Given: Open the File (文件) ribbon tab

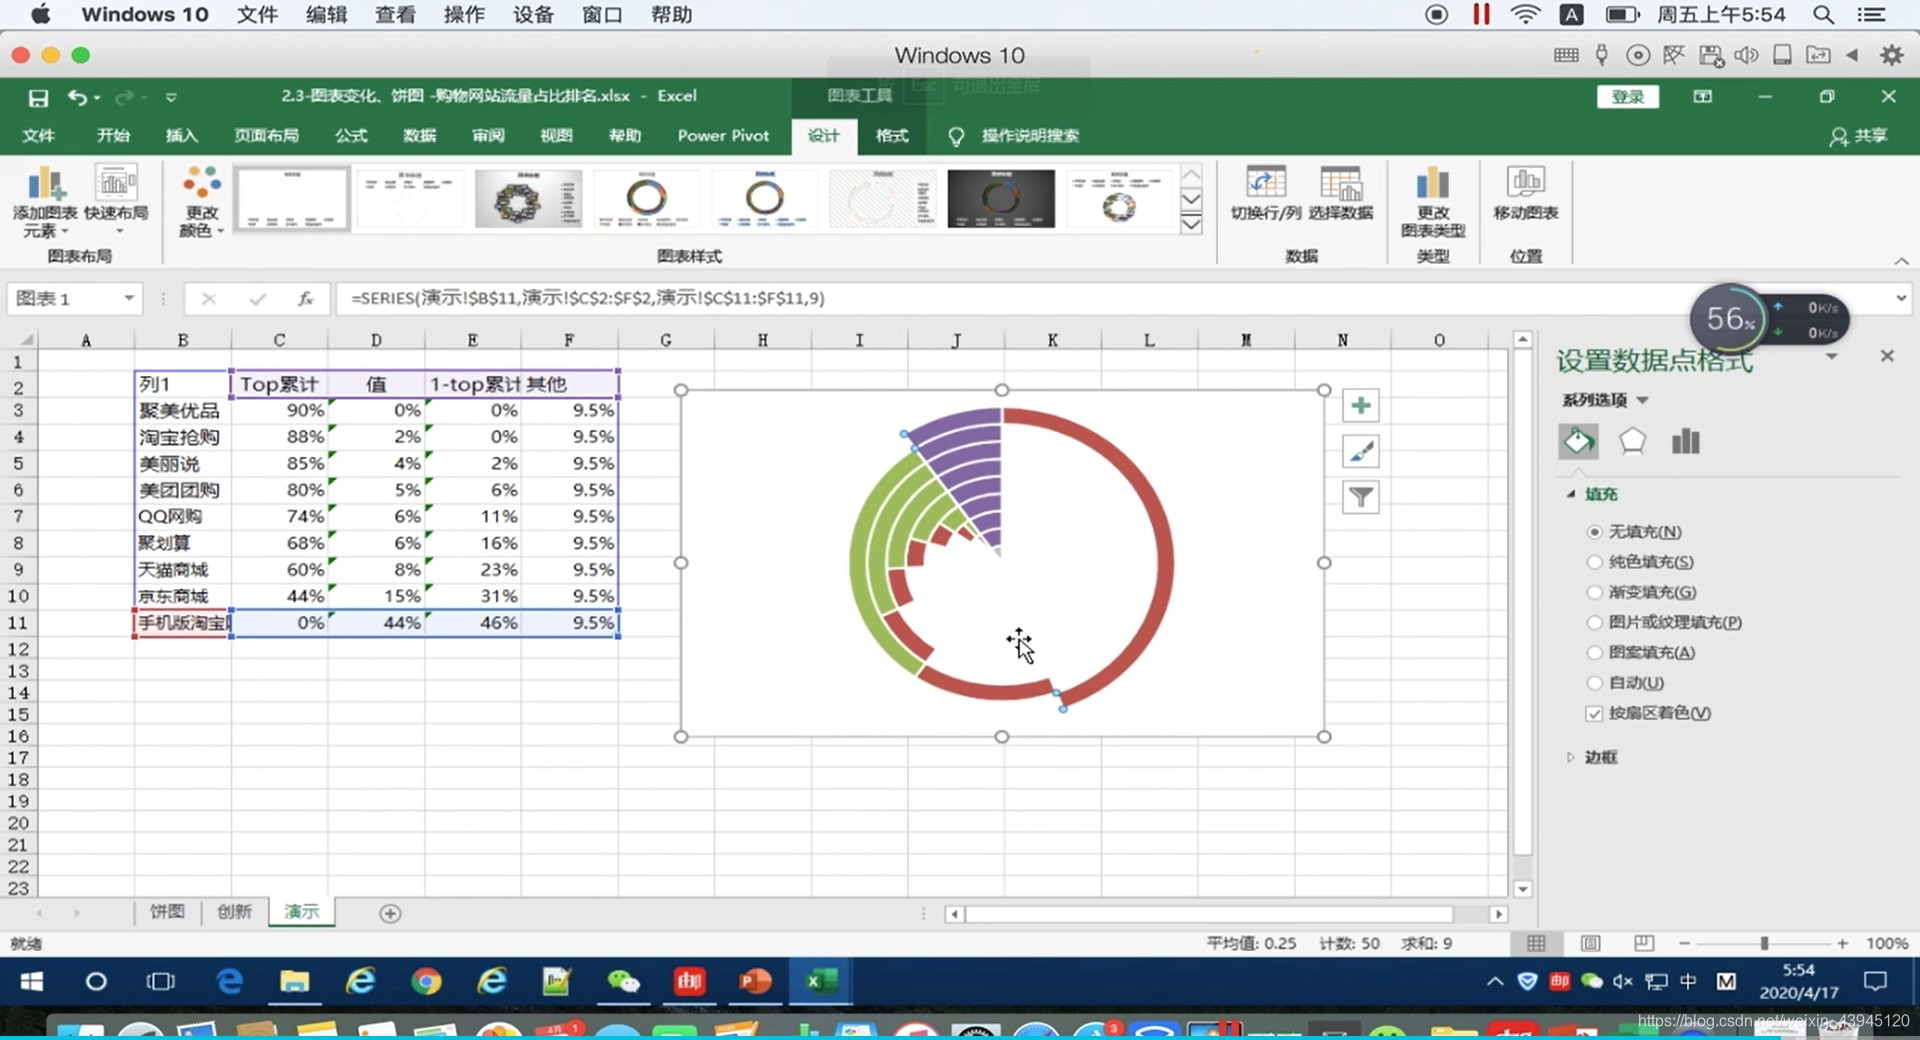Looking at the screenshot, I should (x=38, y=136).
